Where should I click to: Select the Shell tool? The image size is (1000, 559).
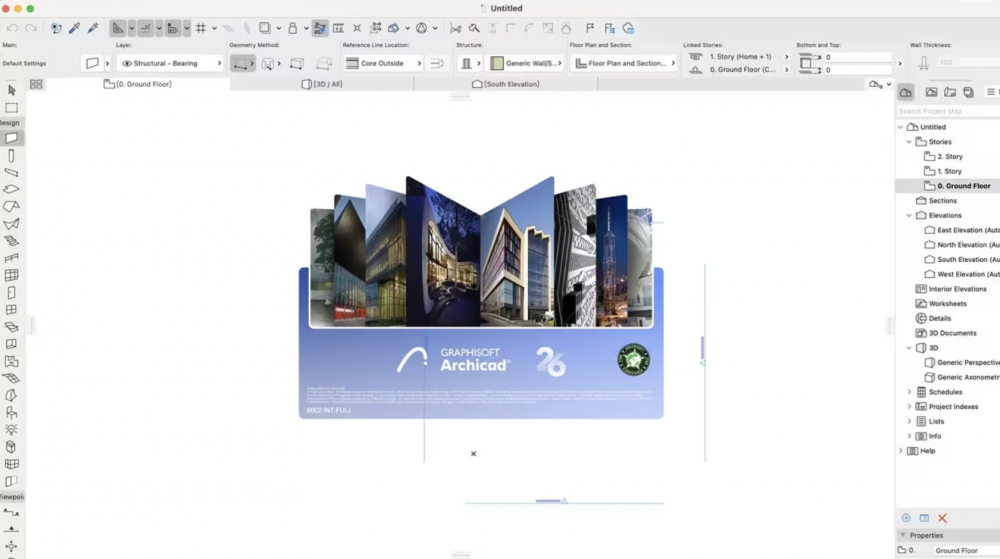click(11, 224)
